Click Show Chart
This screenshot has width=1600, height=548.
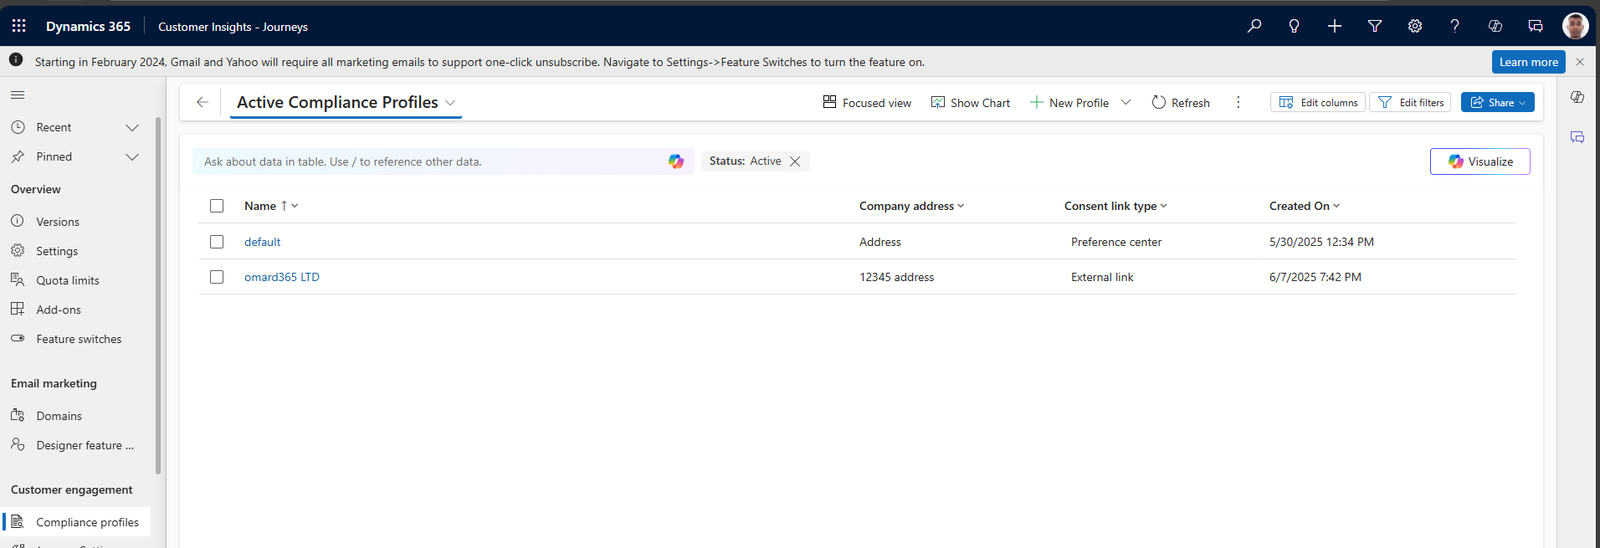970,102
